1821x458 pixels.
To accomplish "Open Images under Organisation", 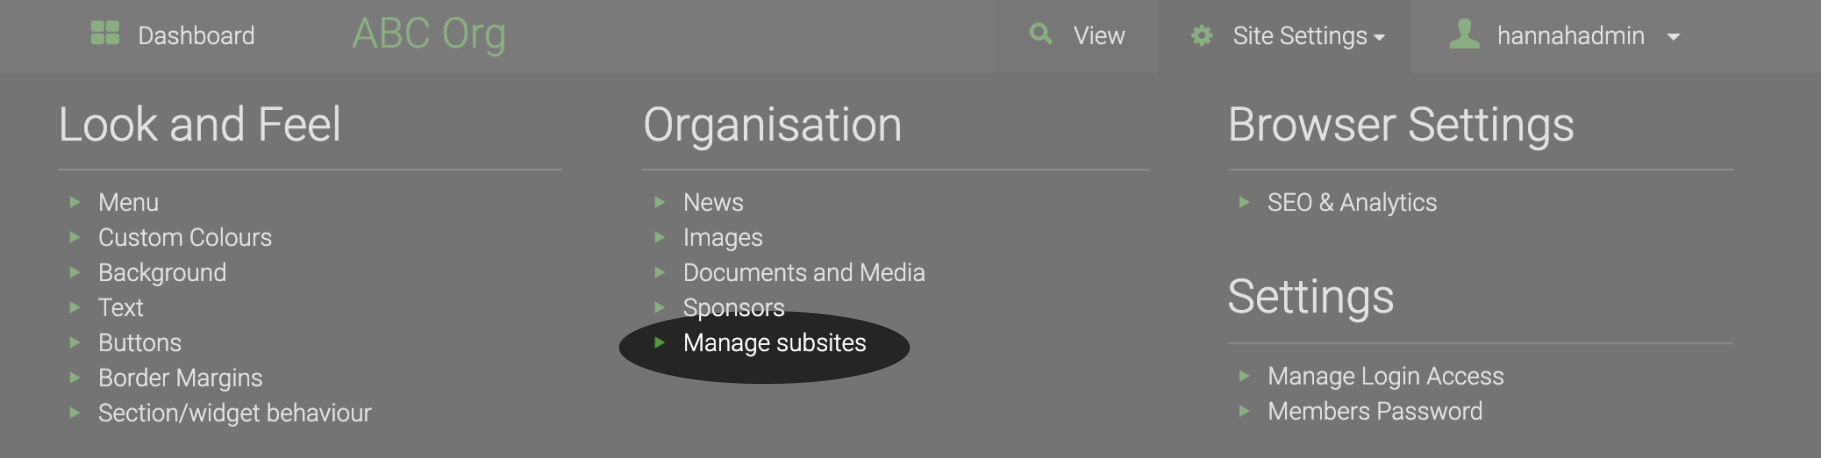I will point(723,237).
